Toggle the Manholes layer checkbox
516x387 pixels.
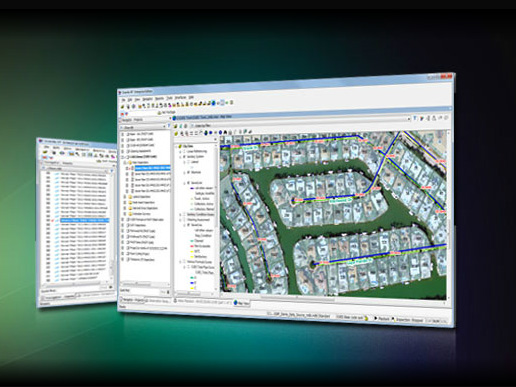click(x=188, y=172)
